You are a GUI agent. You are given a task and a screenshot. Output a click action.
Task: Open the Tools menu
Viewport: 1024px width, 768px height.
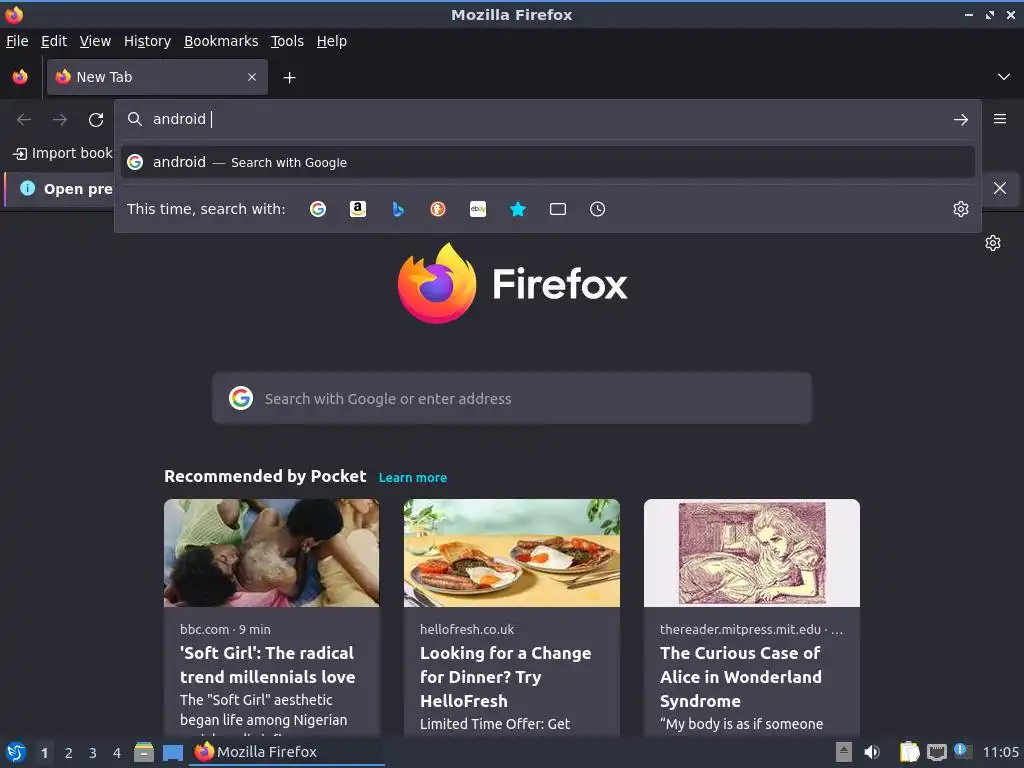pyautogui.click(x=287, y=41)
